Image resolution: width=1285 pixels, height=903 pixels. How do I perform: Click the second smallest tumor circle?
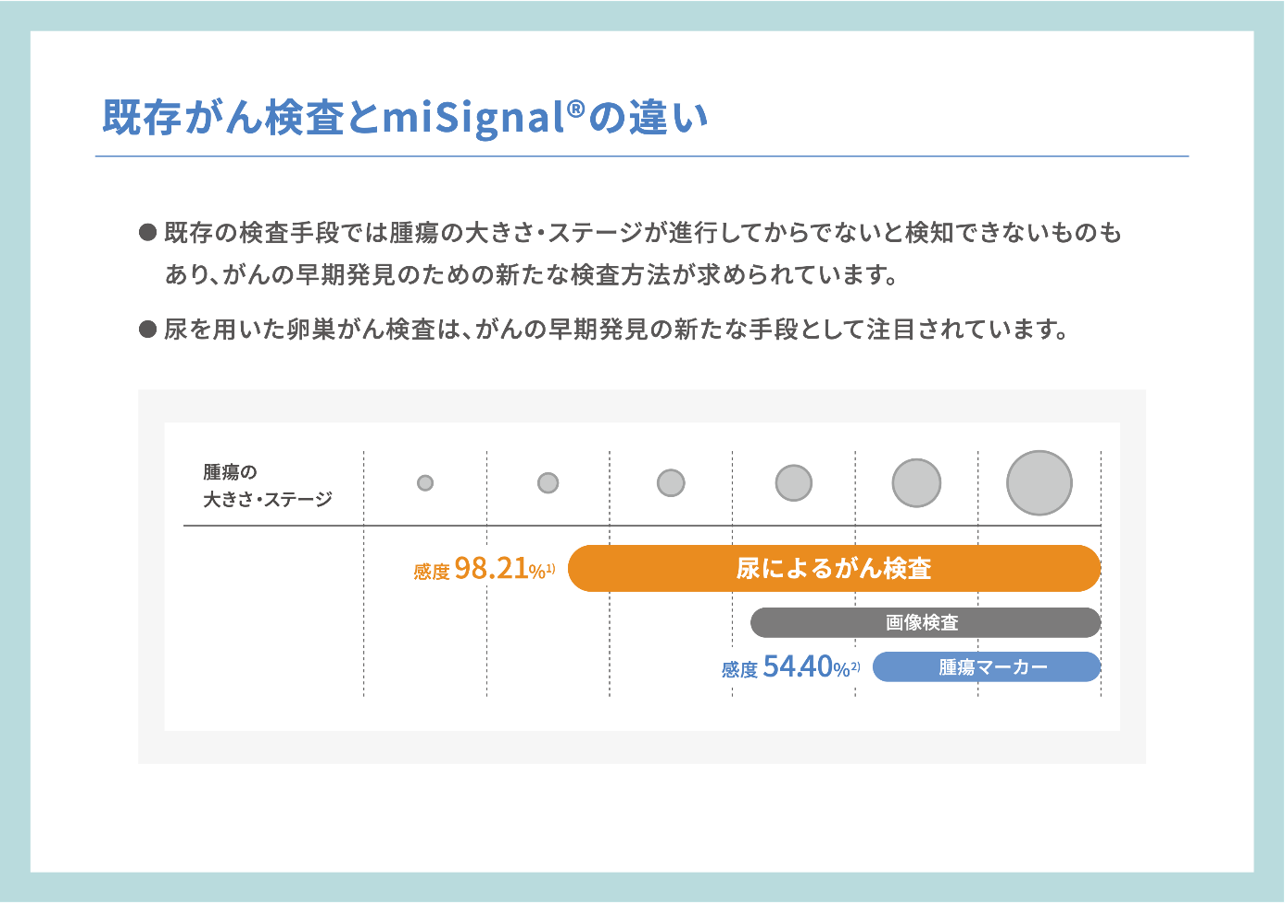[548, 483]
